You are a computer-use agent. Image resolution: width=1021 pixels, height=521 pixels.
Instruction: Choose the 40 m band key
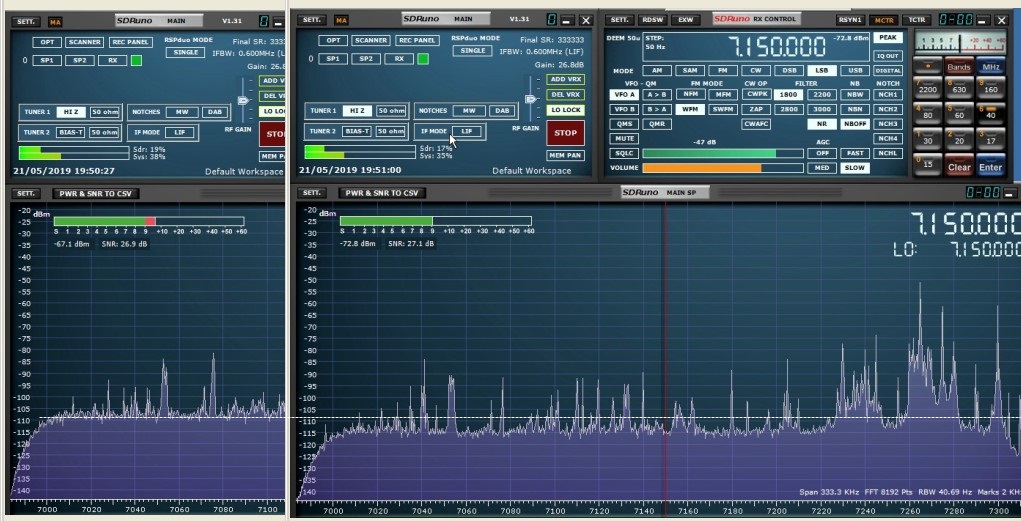pos(990,113)
